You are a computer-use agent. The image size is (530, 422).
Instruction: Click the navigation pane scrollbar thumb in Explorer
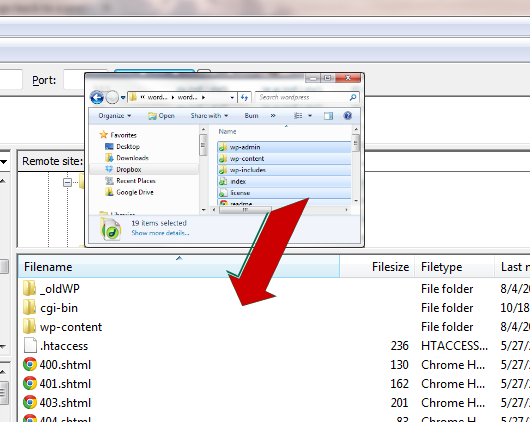coord(203,145)
